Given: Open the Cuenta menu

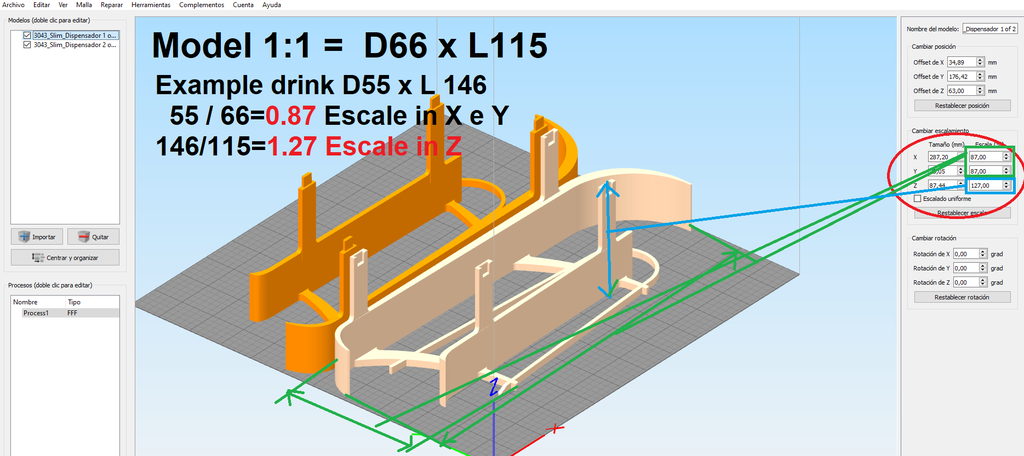Looking at the screenshot, I should [244, 5].
